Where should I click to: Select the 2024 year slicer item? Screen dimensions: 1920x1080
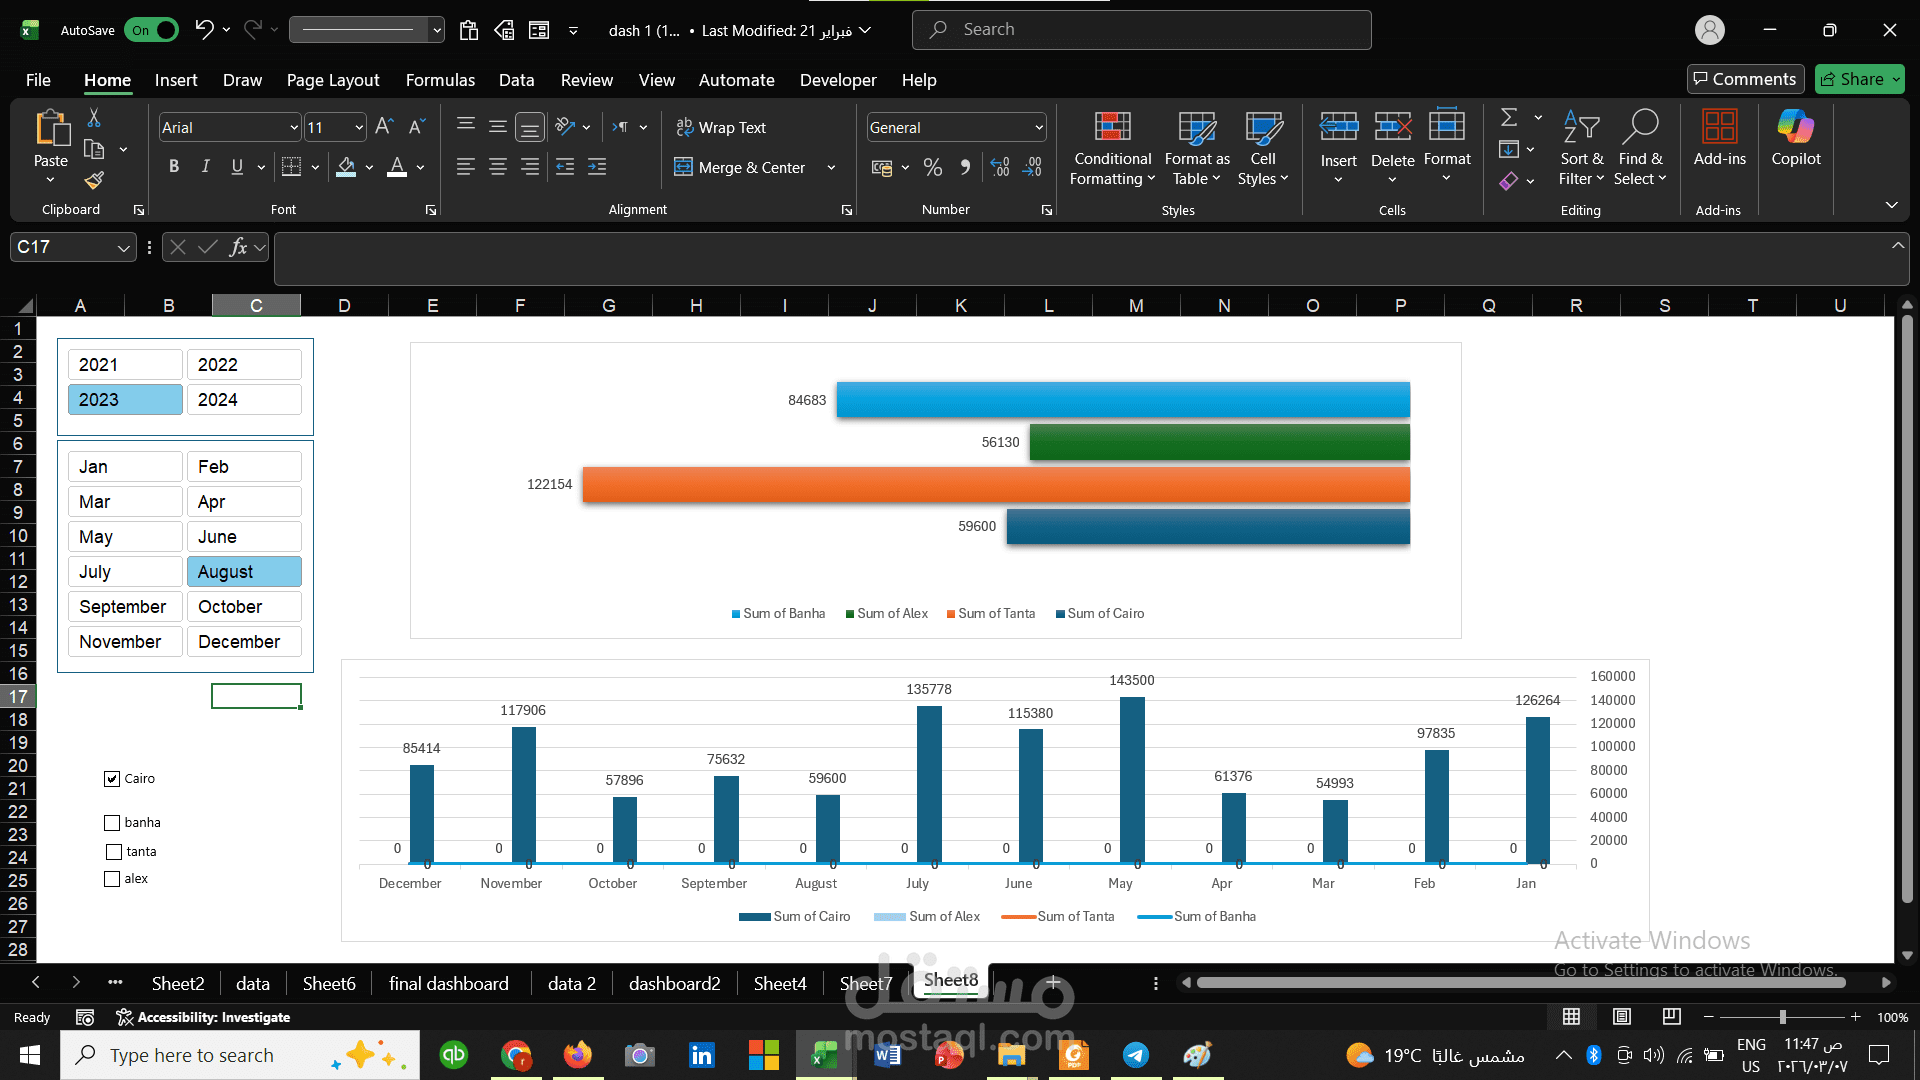244,400
